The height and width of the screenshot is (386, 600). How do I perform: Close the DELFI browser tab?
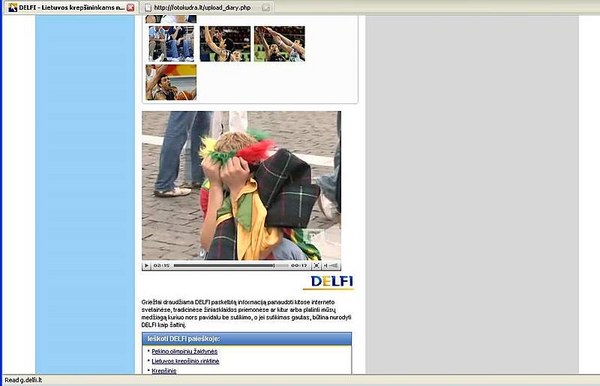(x=130, y=7)
